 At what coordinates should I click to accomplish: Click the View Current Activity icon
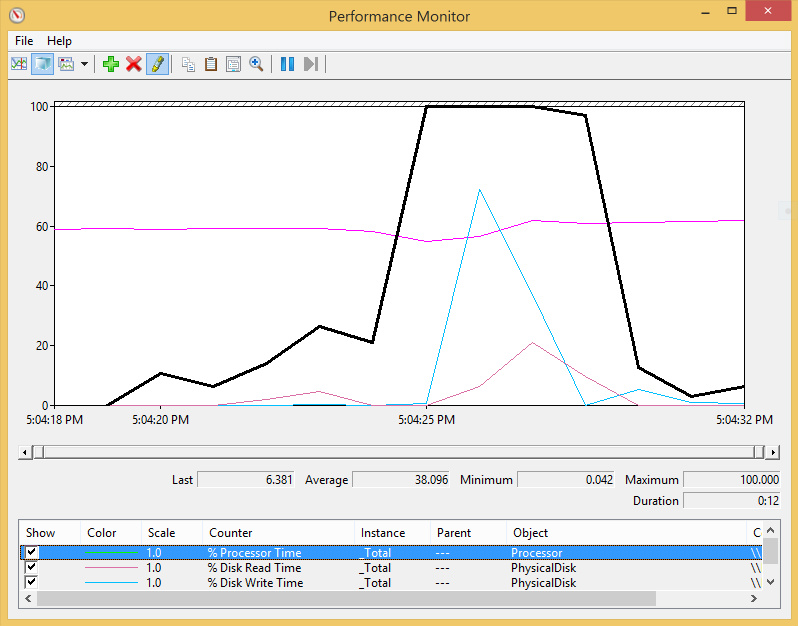coord(19,64)
